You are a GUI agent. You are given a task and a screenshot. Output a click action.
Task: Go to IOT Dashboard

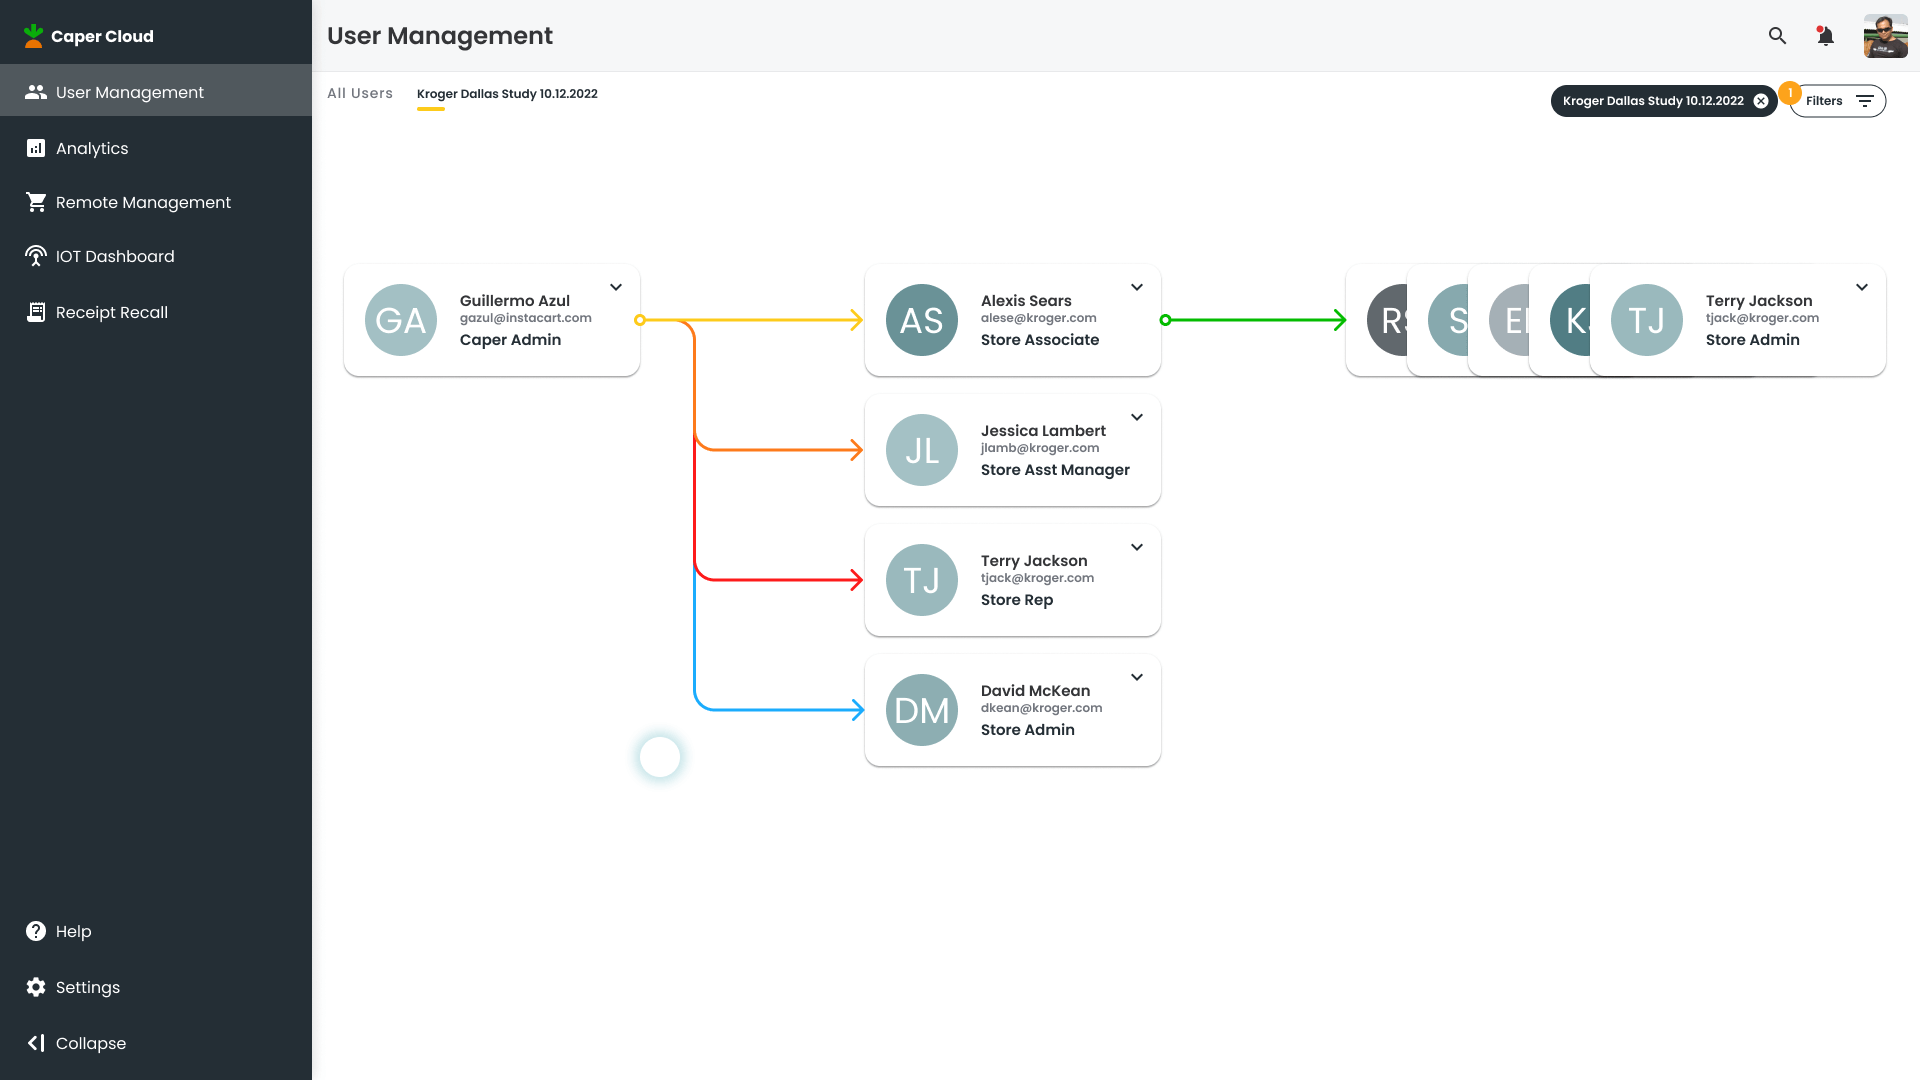click(x=115, y=256)
